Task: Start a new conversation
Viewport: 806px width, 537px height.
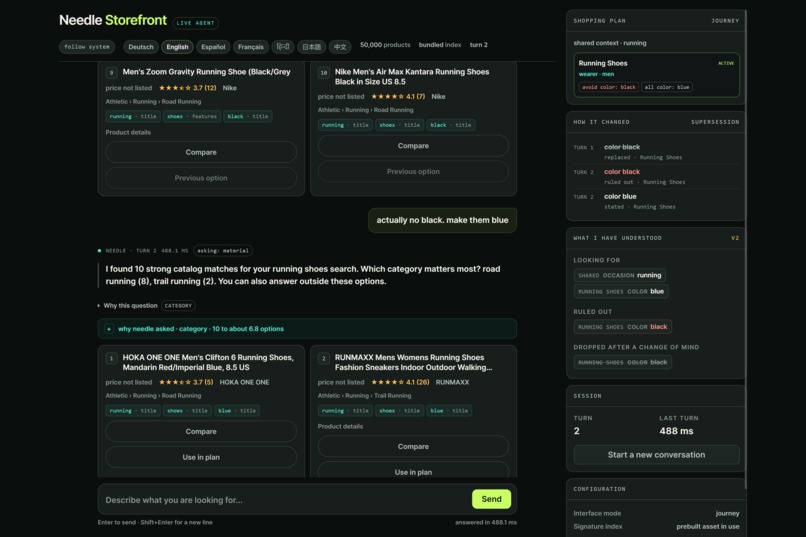Action: tap(656, 455)
